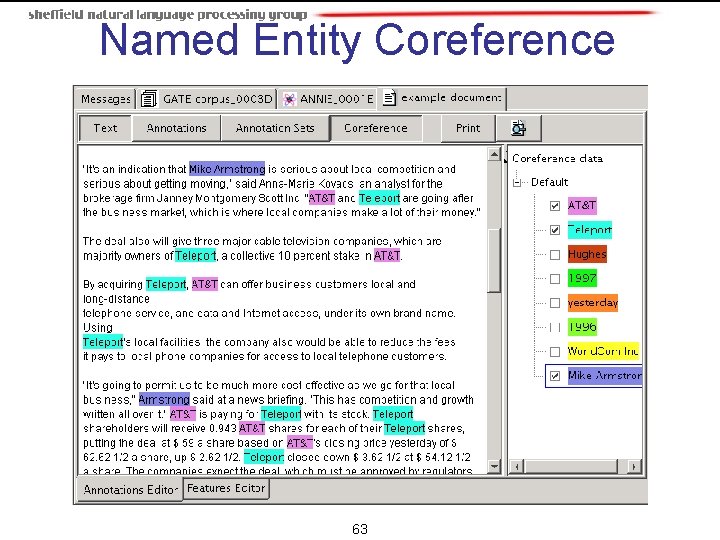Click the WorldCom Inc yellow label

[x=603, y=351]
